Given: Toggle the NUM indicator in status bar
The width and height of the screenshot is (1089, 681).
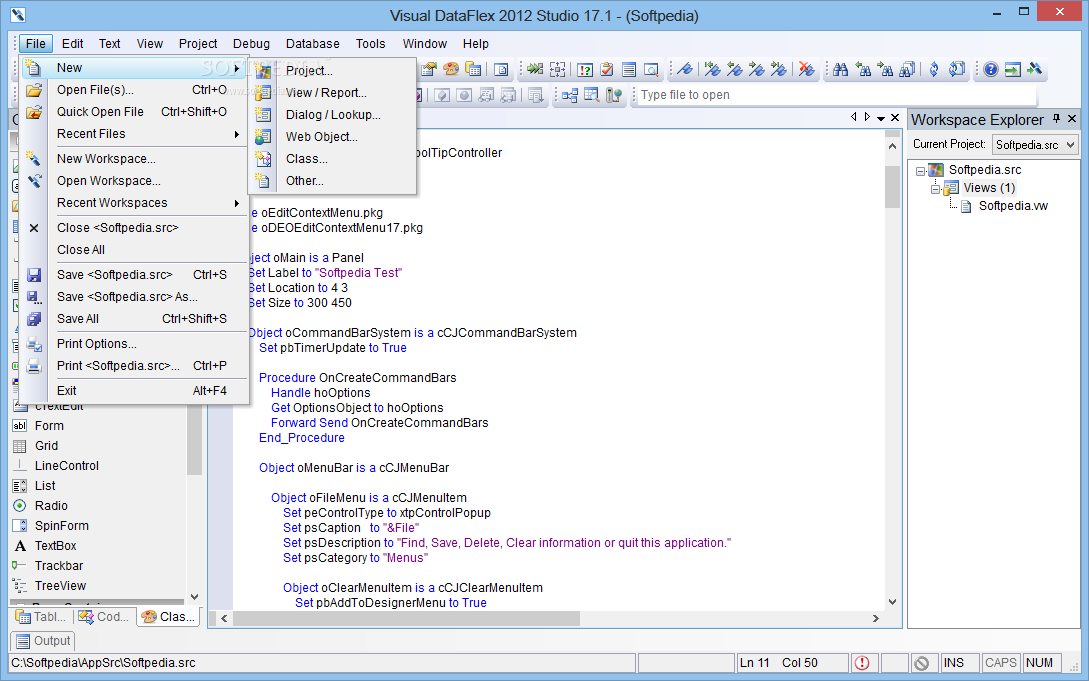Looking at the screenshot, I should [1040, 663].
